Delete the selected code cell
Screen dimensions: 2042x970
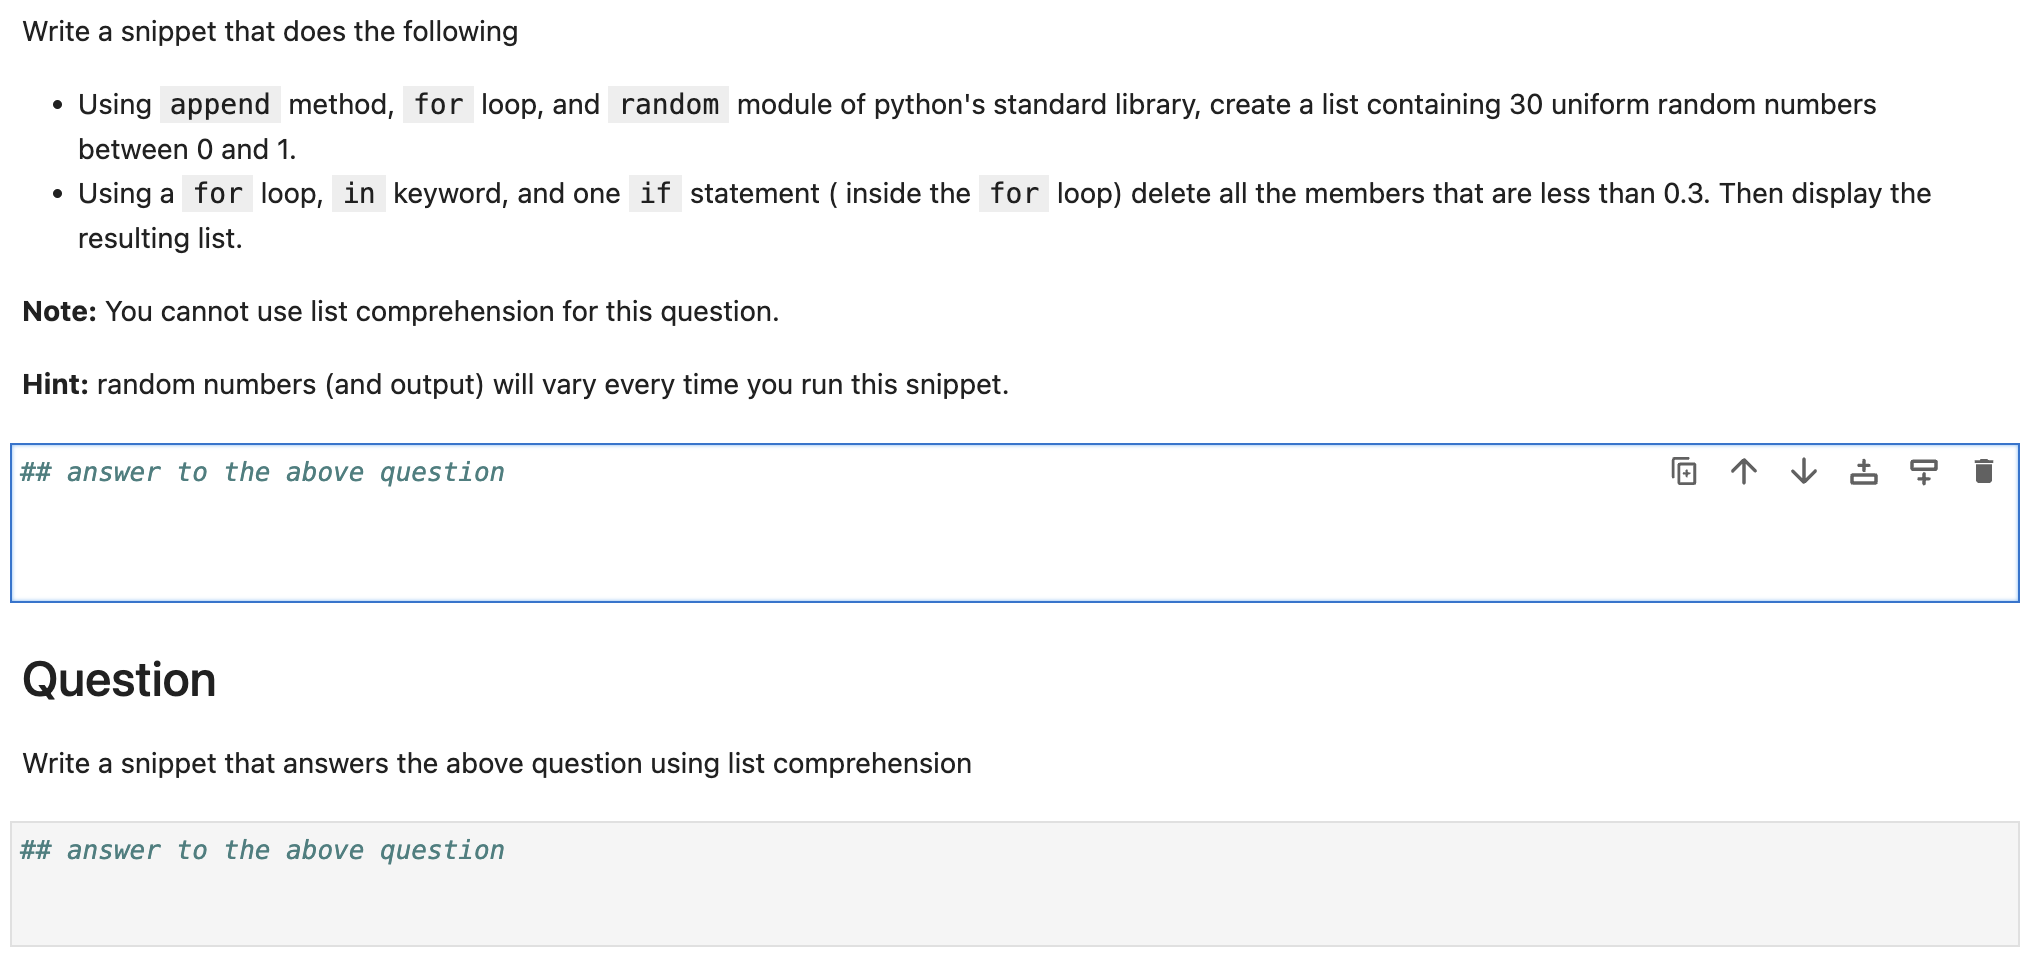click(x=1984, y=471)
